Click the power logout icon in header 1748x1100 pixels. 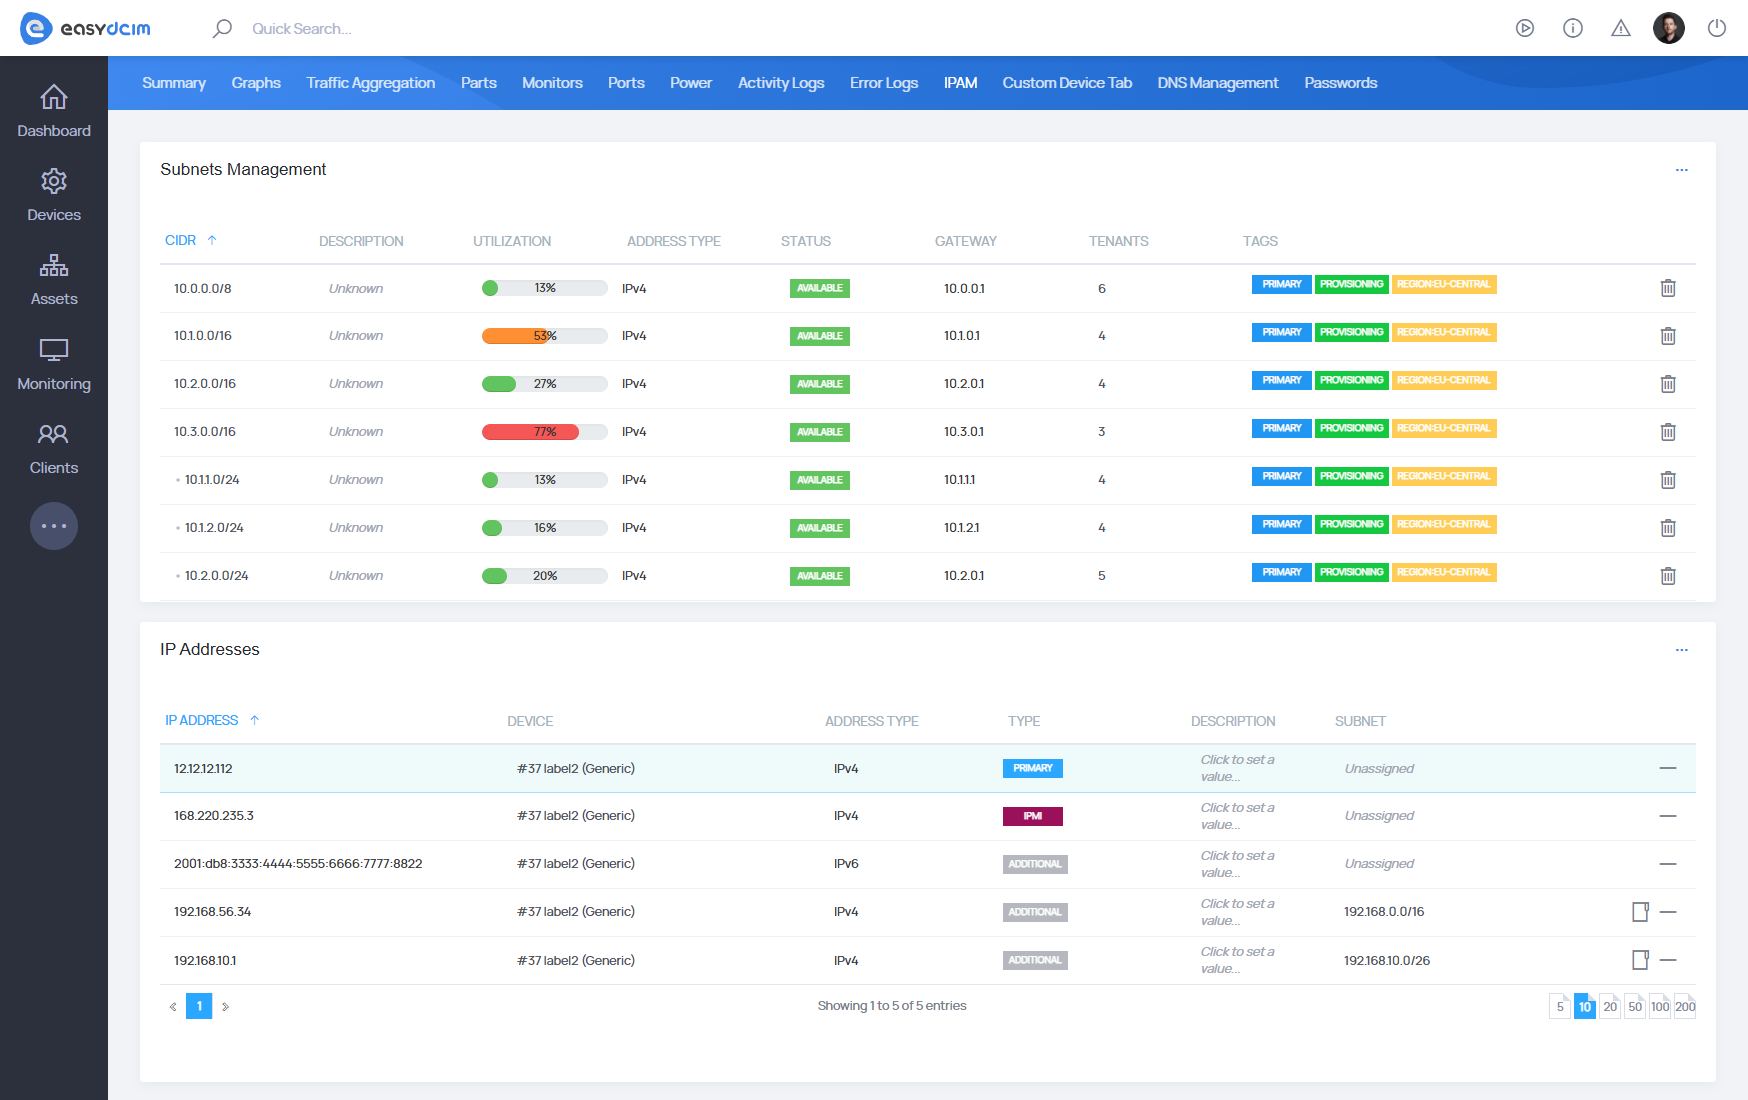[x=1717, y=28]
